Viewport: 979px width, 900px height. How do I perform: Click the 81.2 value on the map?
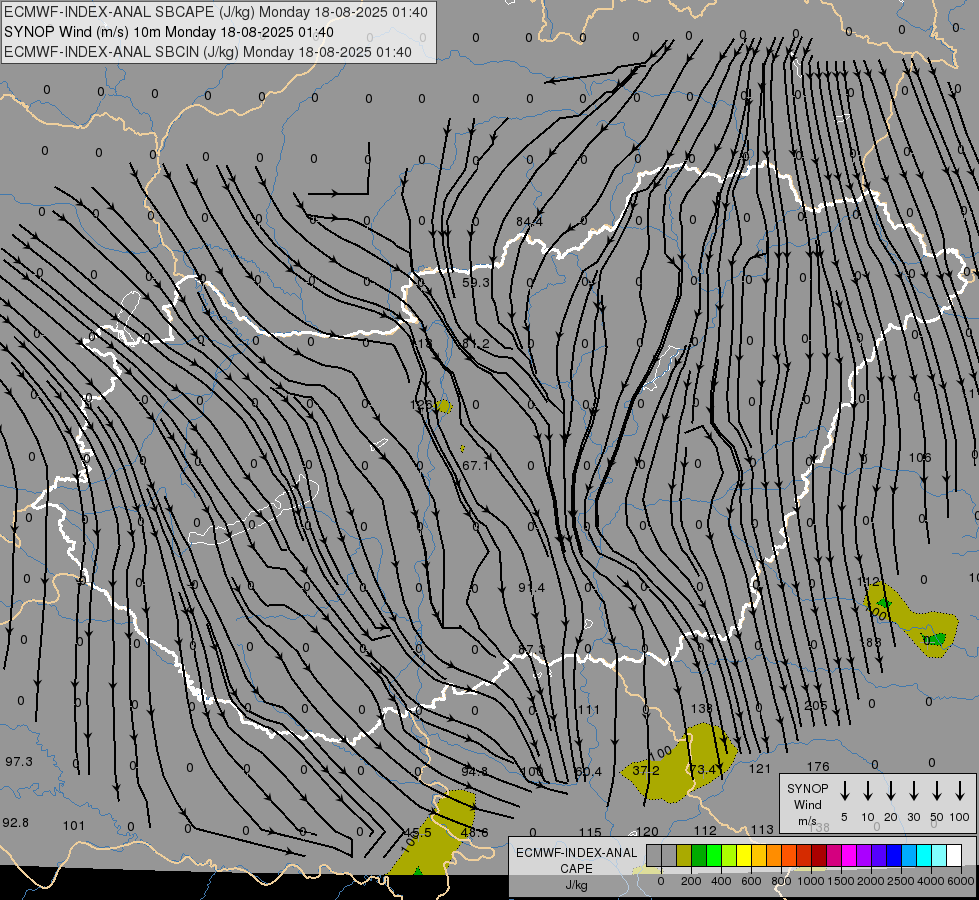click(476, 344)
